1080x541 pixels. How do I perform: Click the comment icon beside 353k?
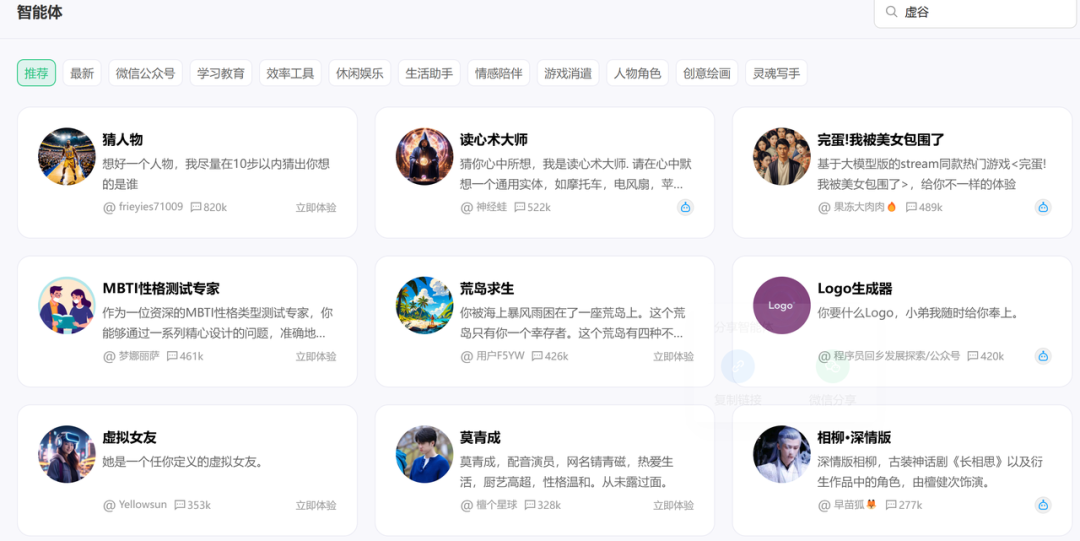(x=180, y=505)
